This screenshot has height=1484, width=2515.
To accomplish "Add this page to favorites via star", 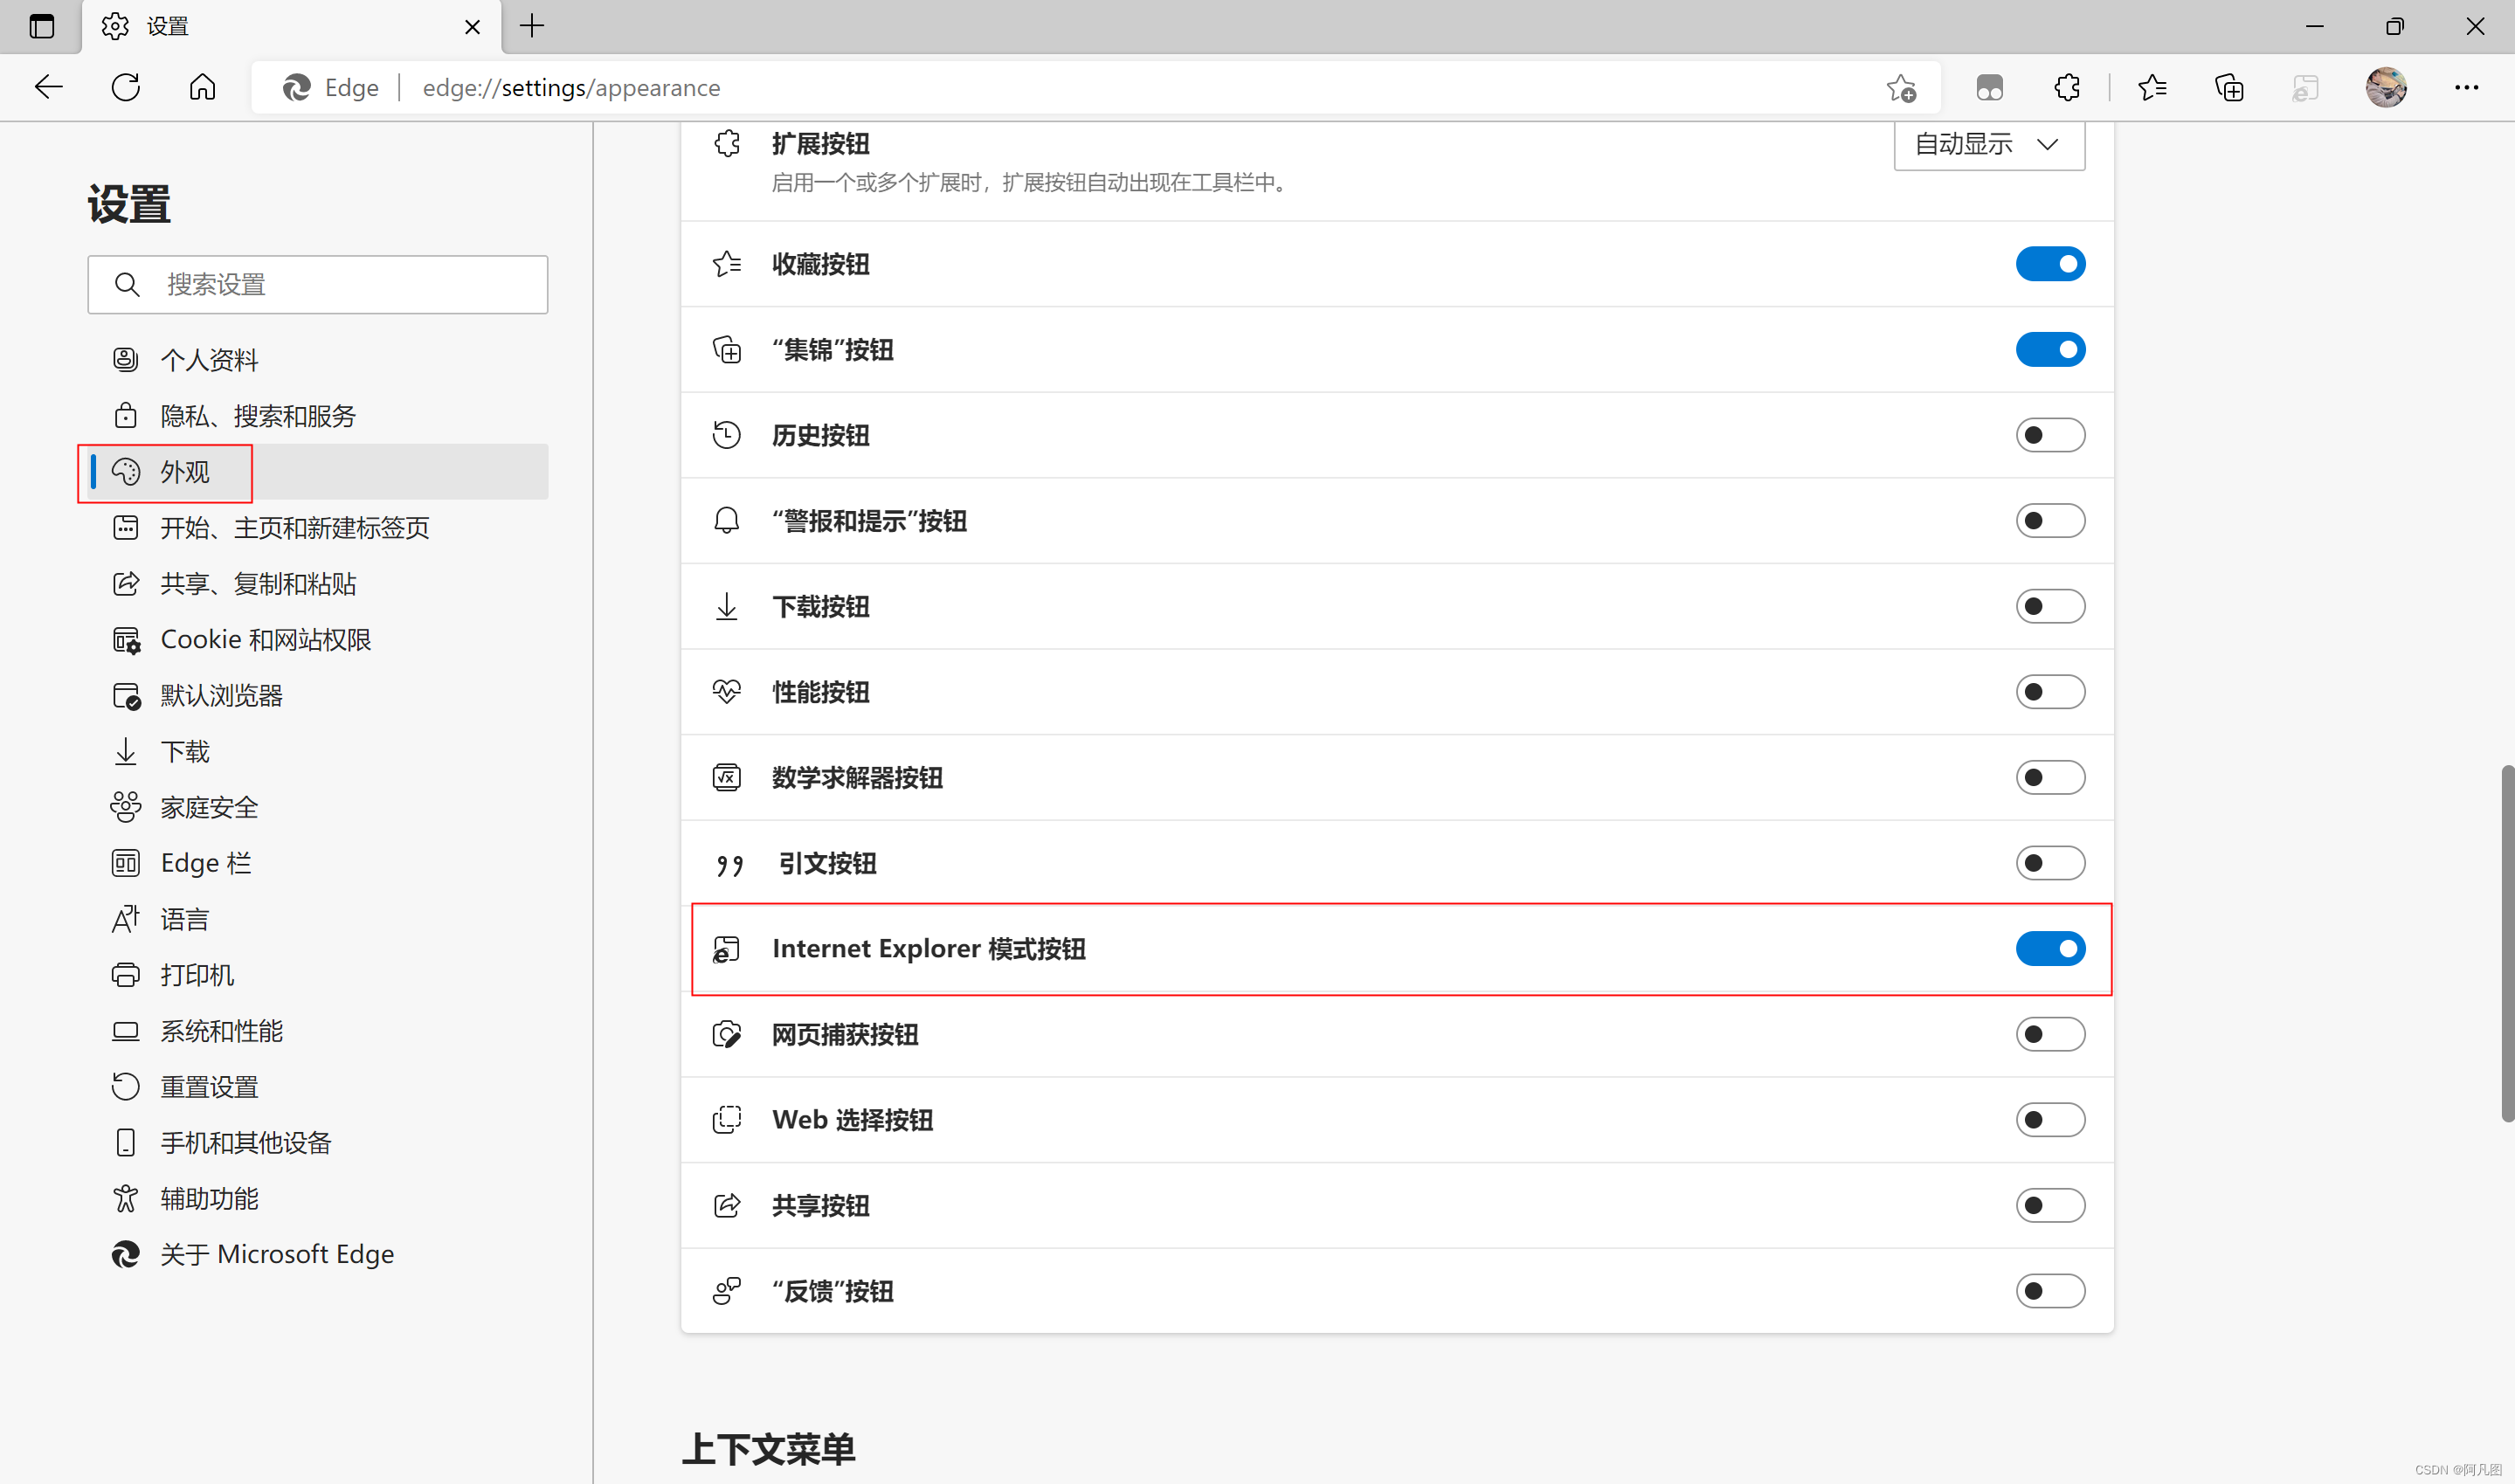I will click(1901, 87).
